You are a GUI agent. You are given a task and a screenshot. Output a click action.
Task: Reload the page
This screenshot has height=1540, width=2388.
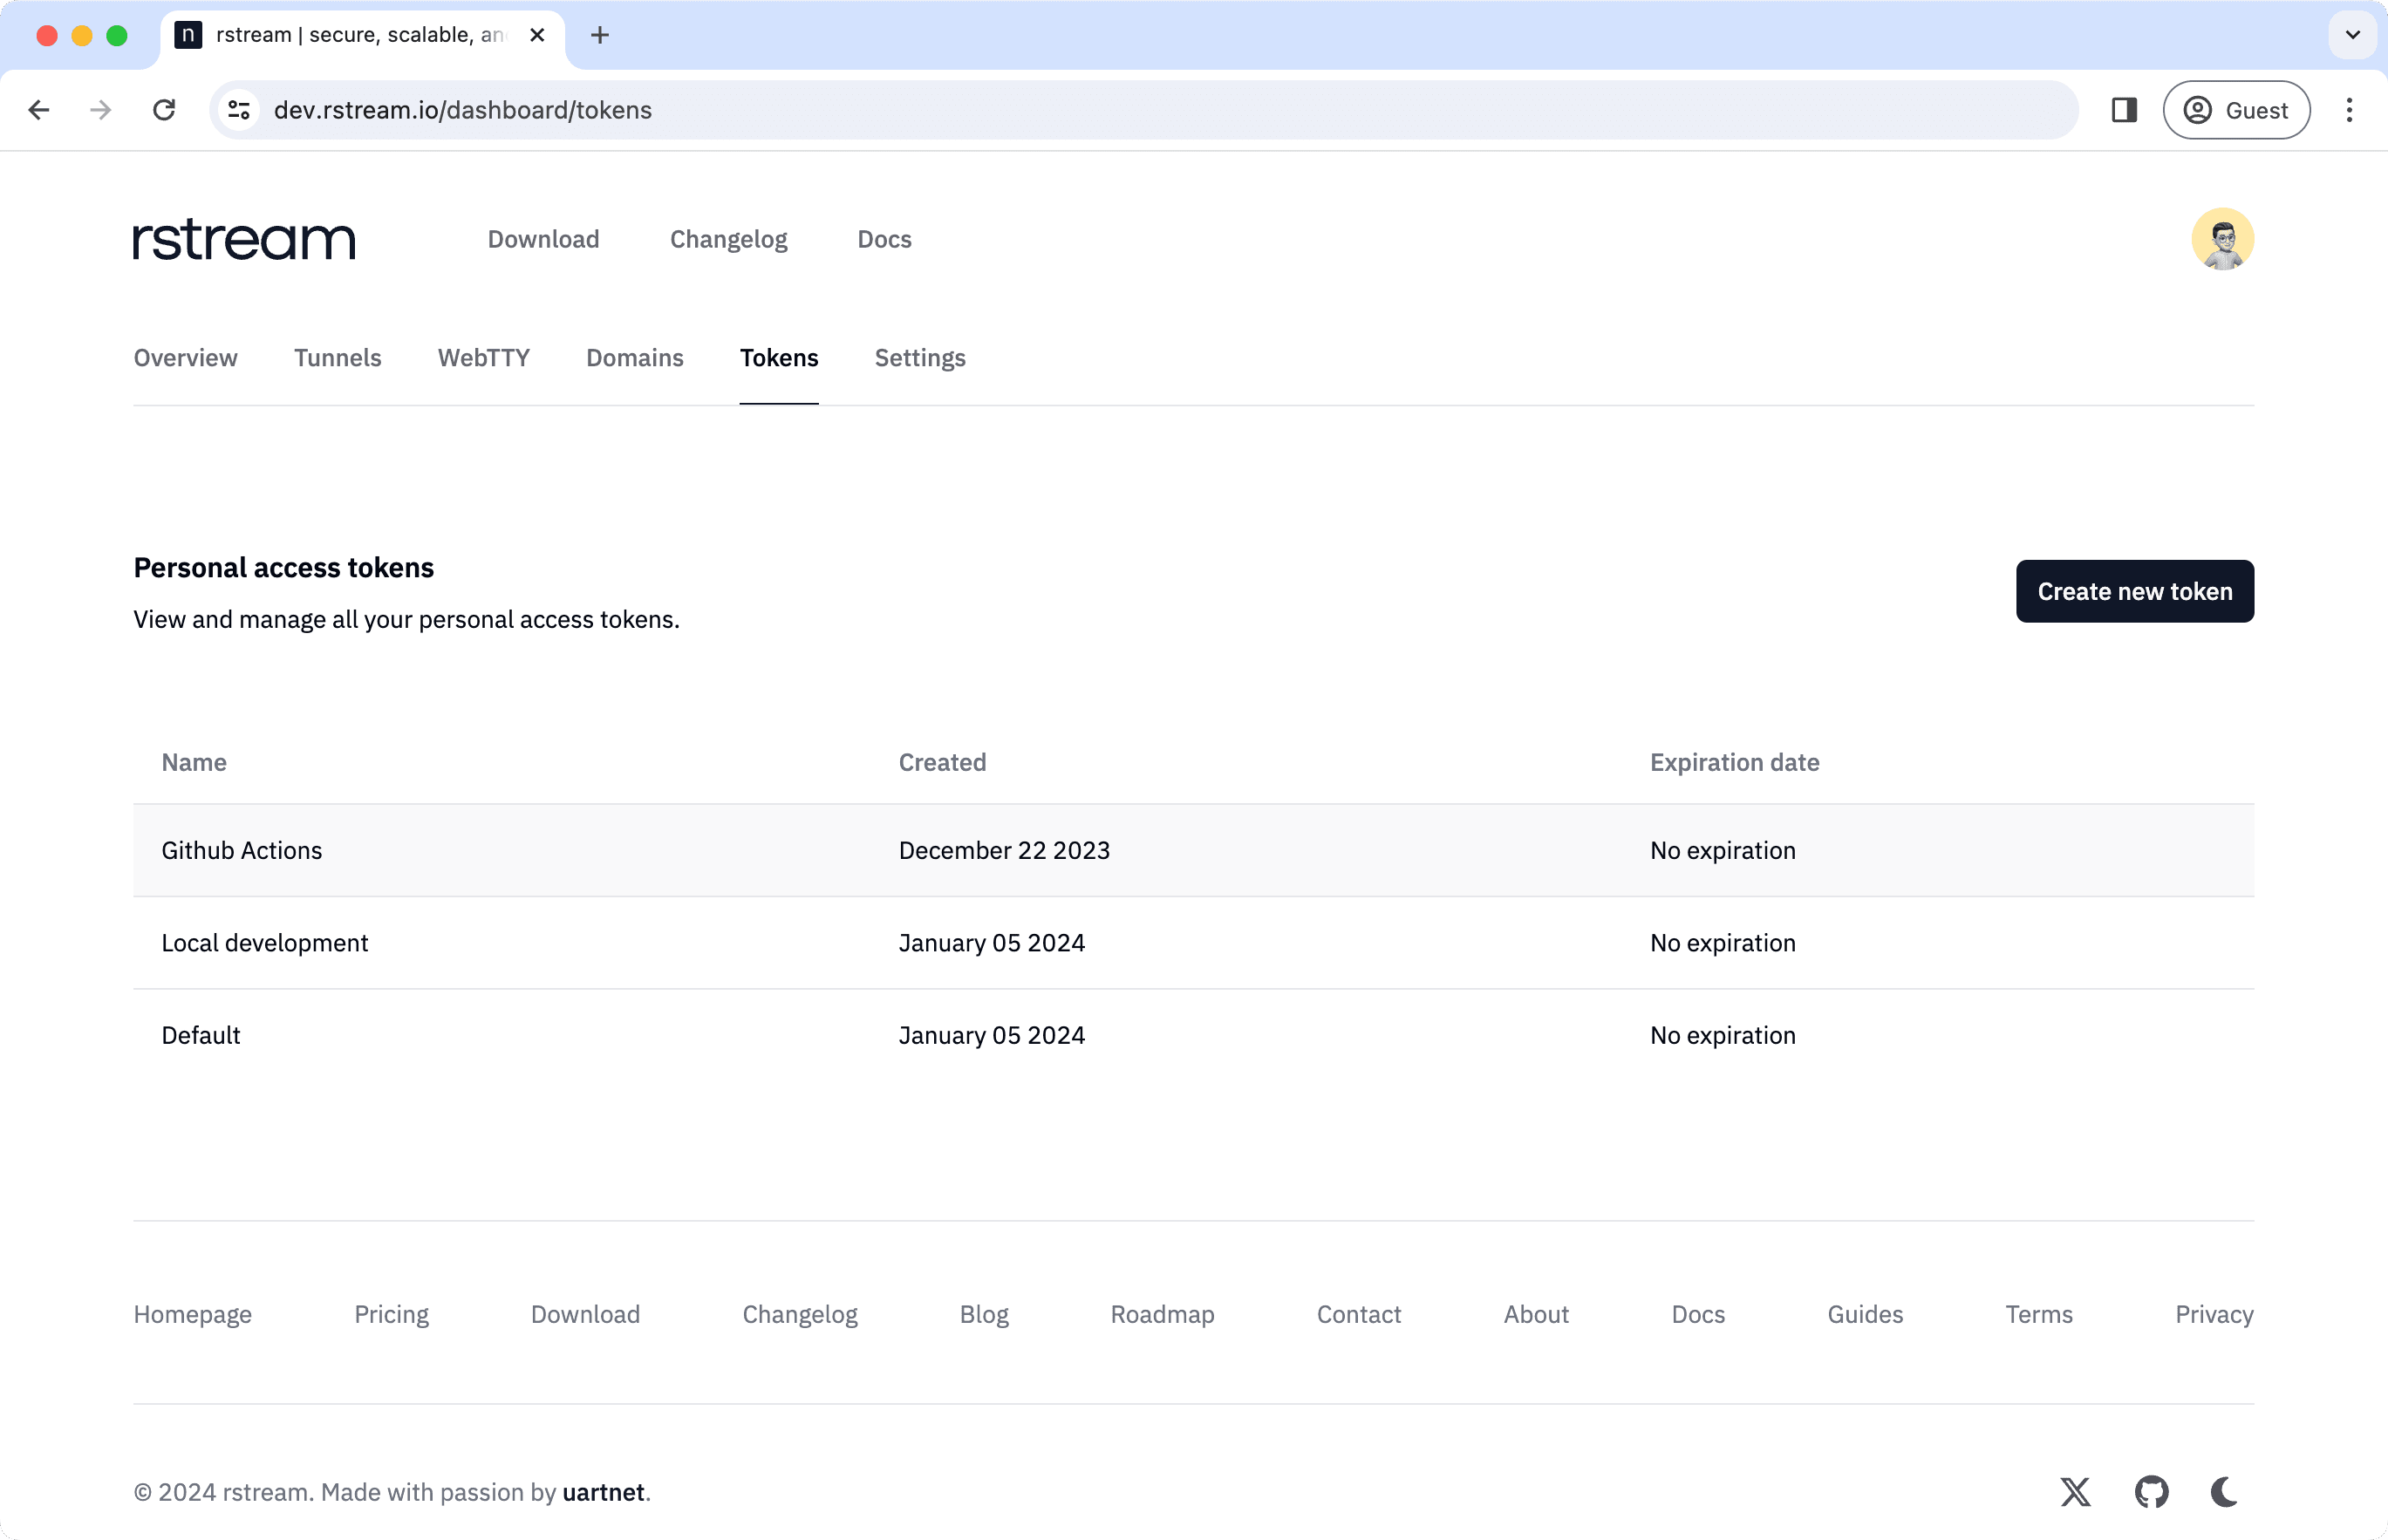coord(165,110)
